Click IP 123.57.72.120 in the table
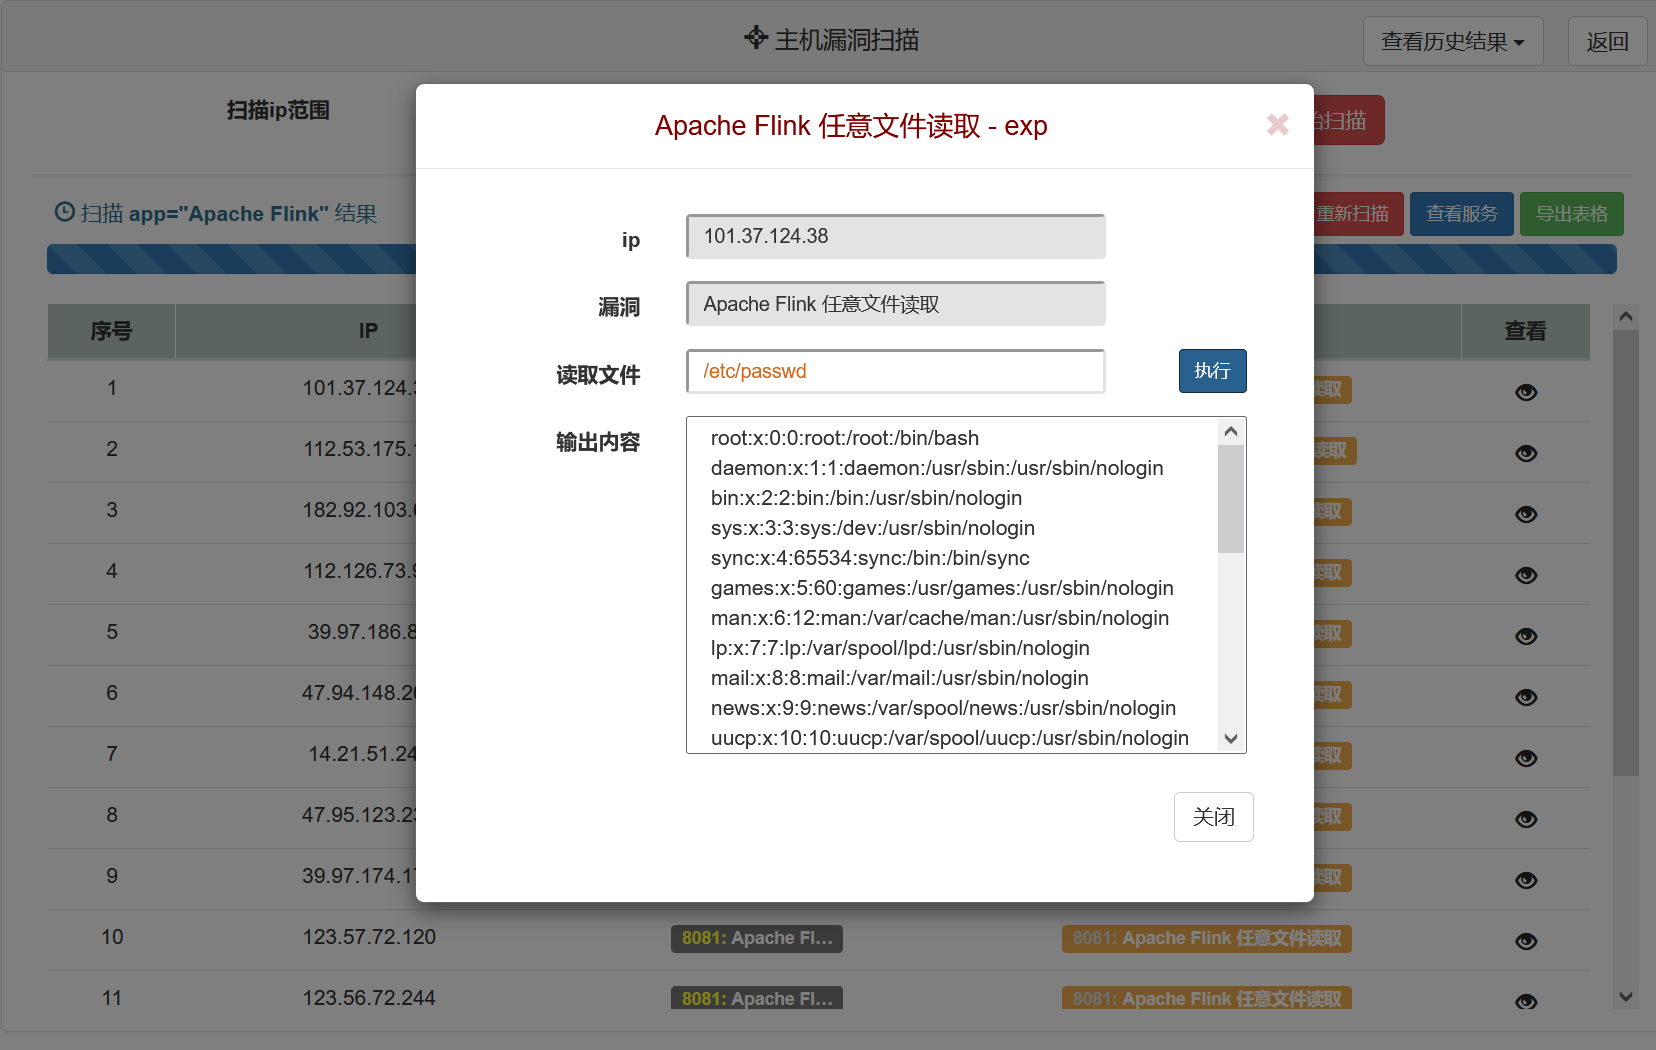The image size is (1656, 1050). [369, 937]
